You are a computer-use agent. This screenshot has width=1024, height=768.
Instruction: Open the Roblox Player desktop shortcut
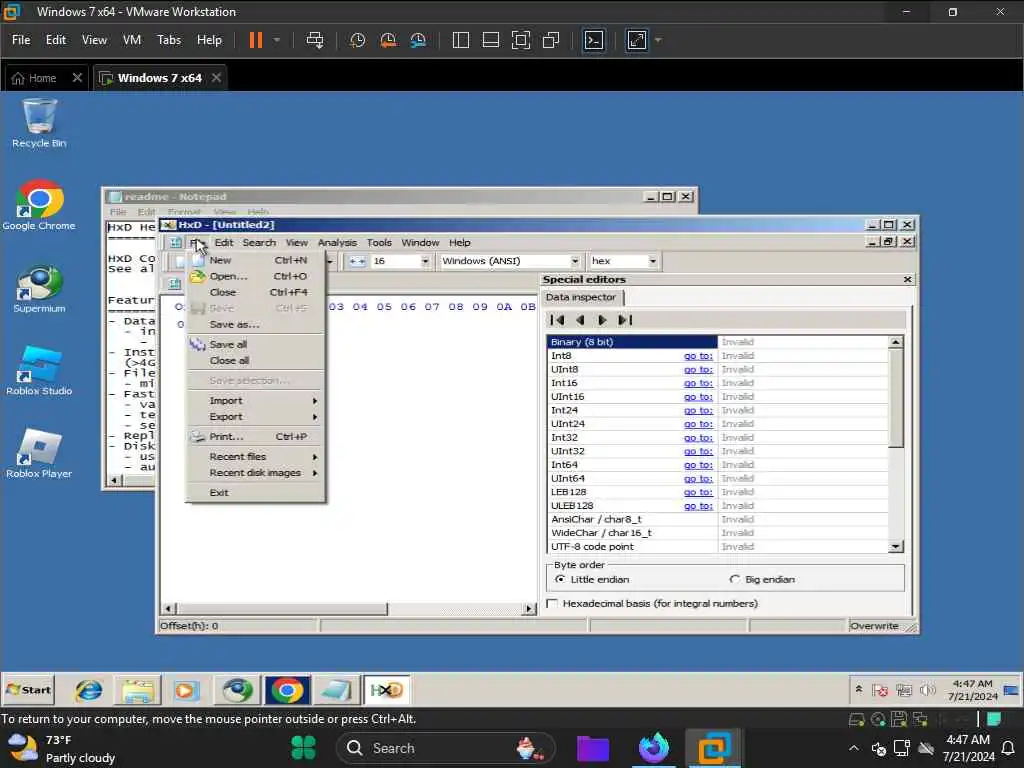(39, 454)
